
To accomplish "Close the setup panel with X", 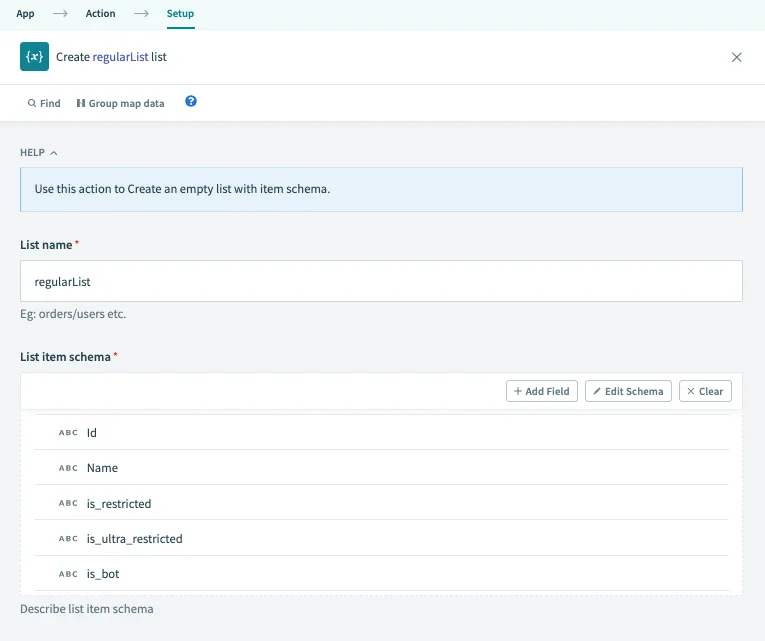I will click(x=737, y=57).
